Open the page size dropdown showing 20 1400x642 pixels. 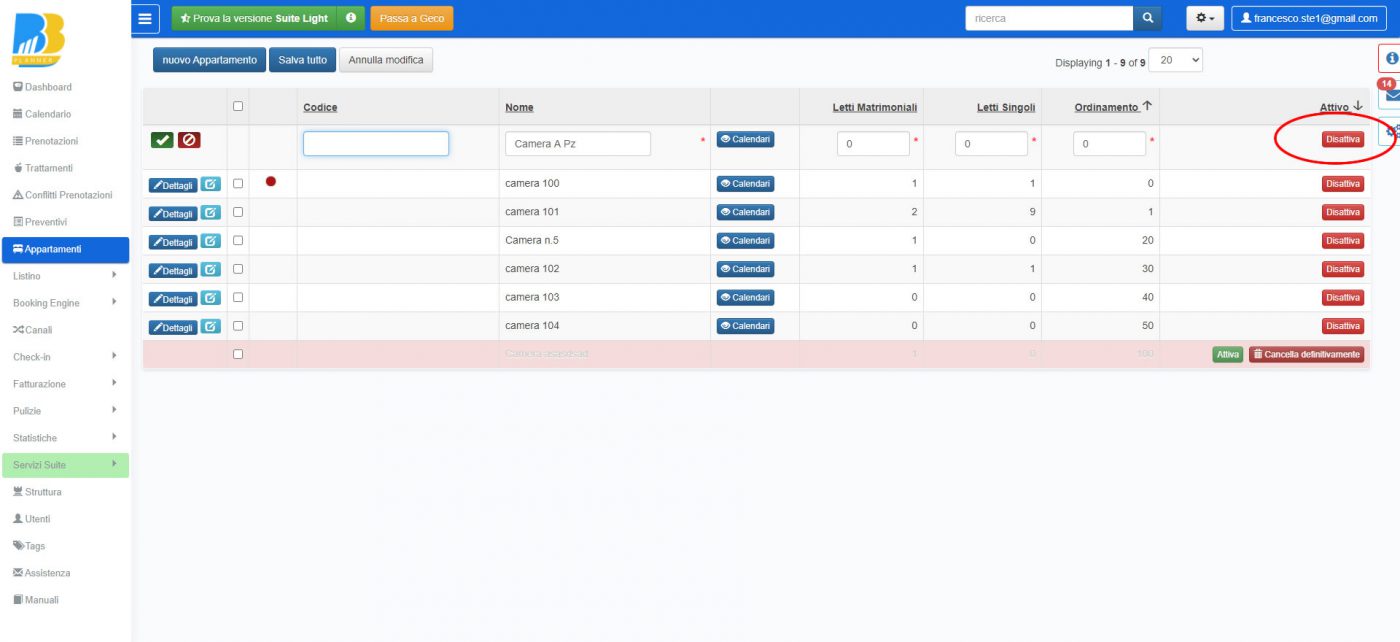pos(1177,61)
